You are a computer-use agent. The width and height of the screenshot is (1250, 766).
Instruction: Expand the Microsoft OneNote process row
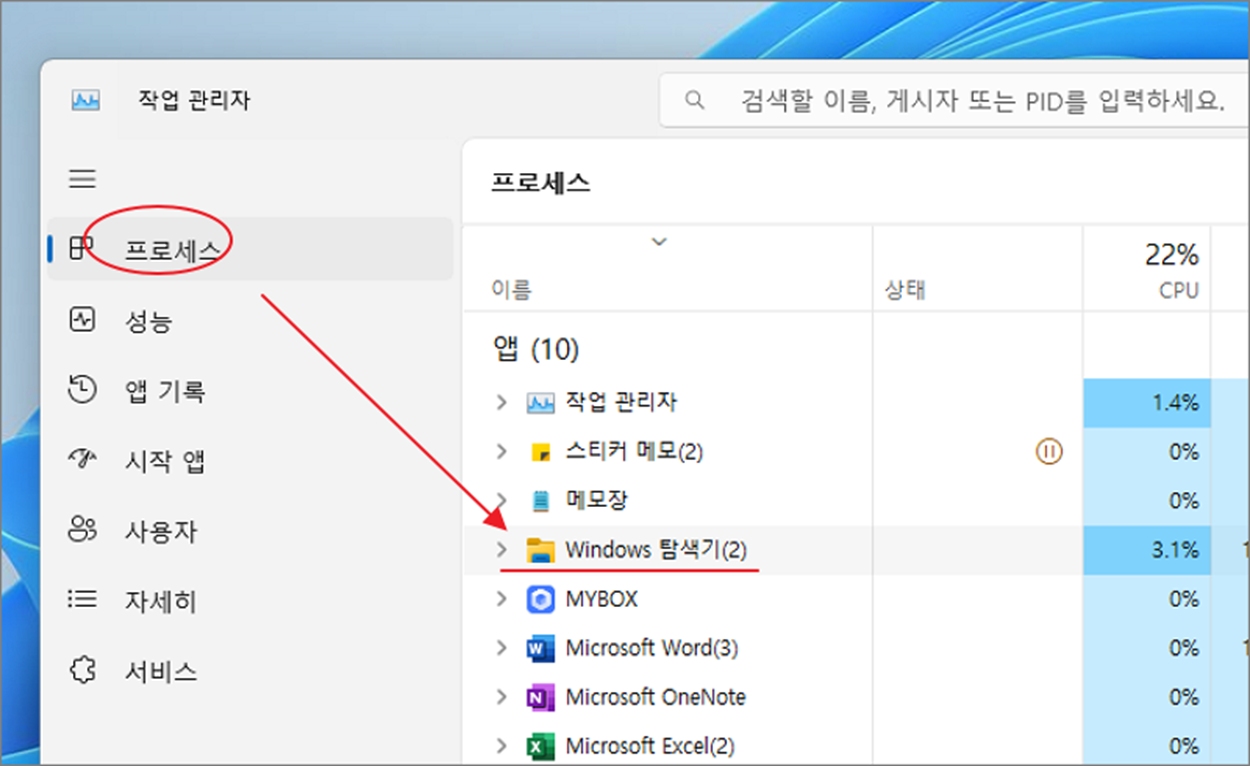(502, 697)
